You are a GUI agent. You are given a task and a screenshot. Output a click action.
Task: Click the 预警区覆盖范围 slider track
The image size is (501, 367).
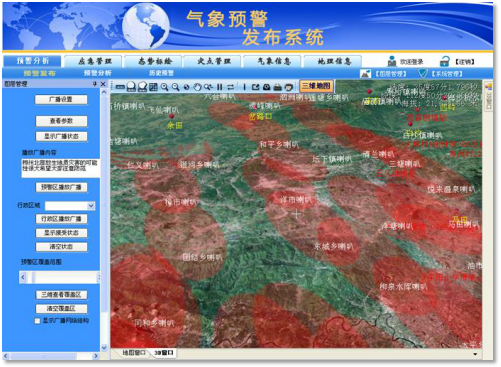[x=59, y=277]
